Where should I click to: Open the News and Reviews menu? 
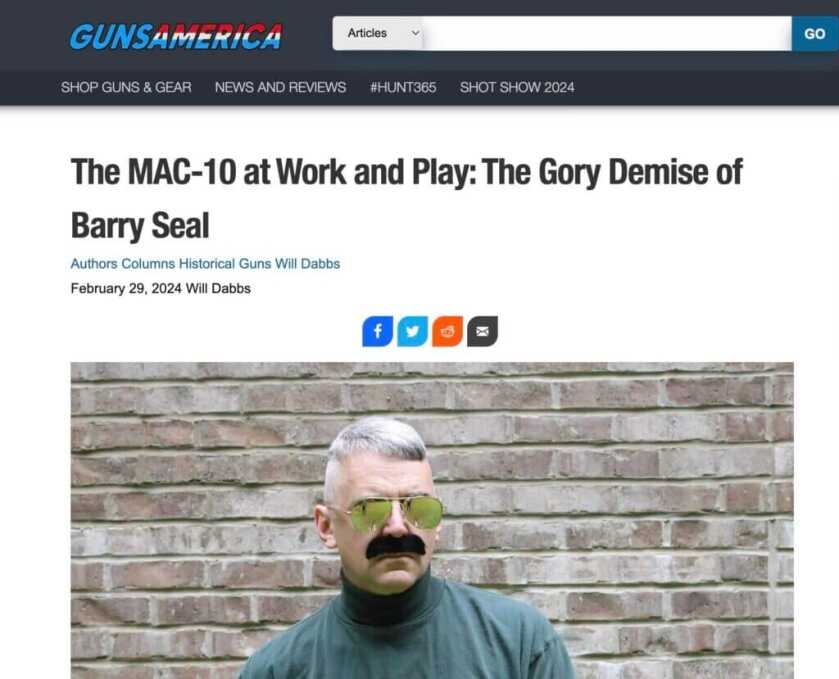pyautogui.click(x=280, y=87)
